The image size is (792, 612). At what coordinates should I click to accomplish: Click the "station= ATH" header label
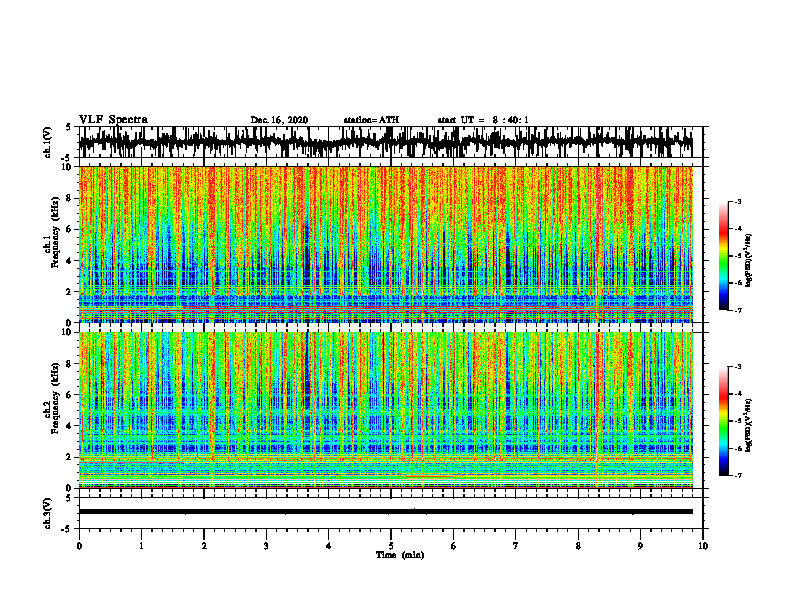tap(371, 120)
